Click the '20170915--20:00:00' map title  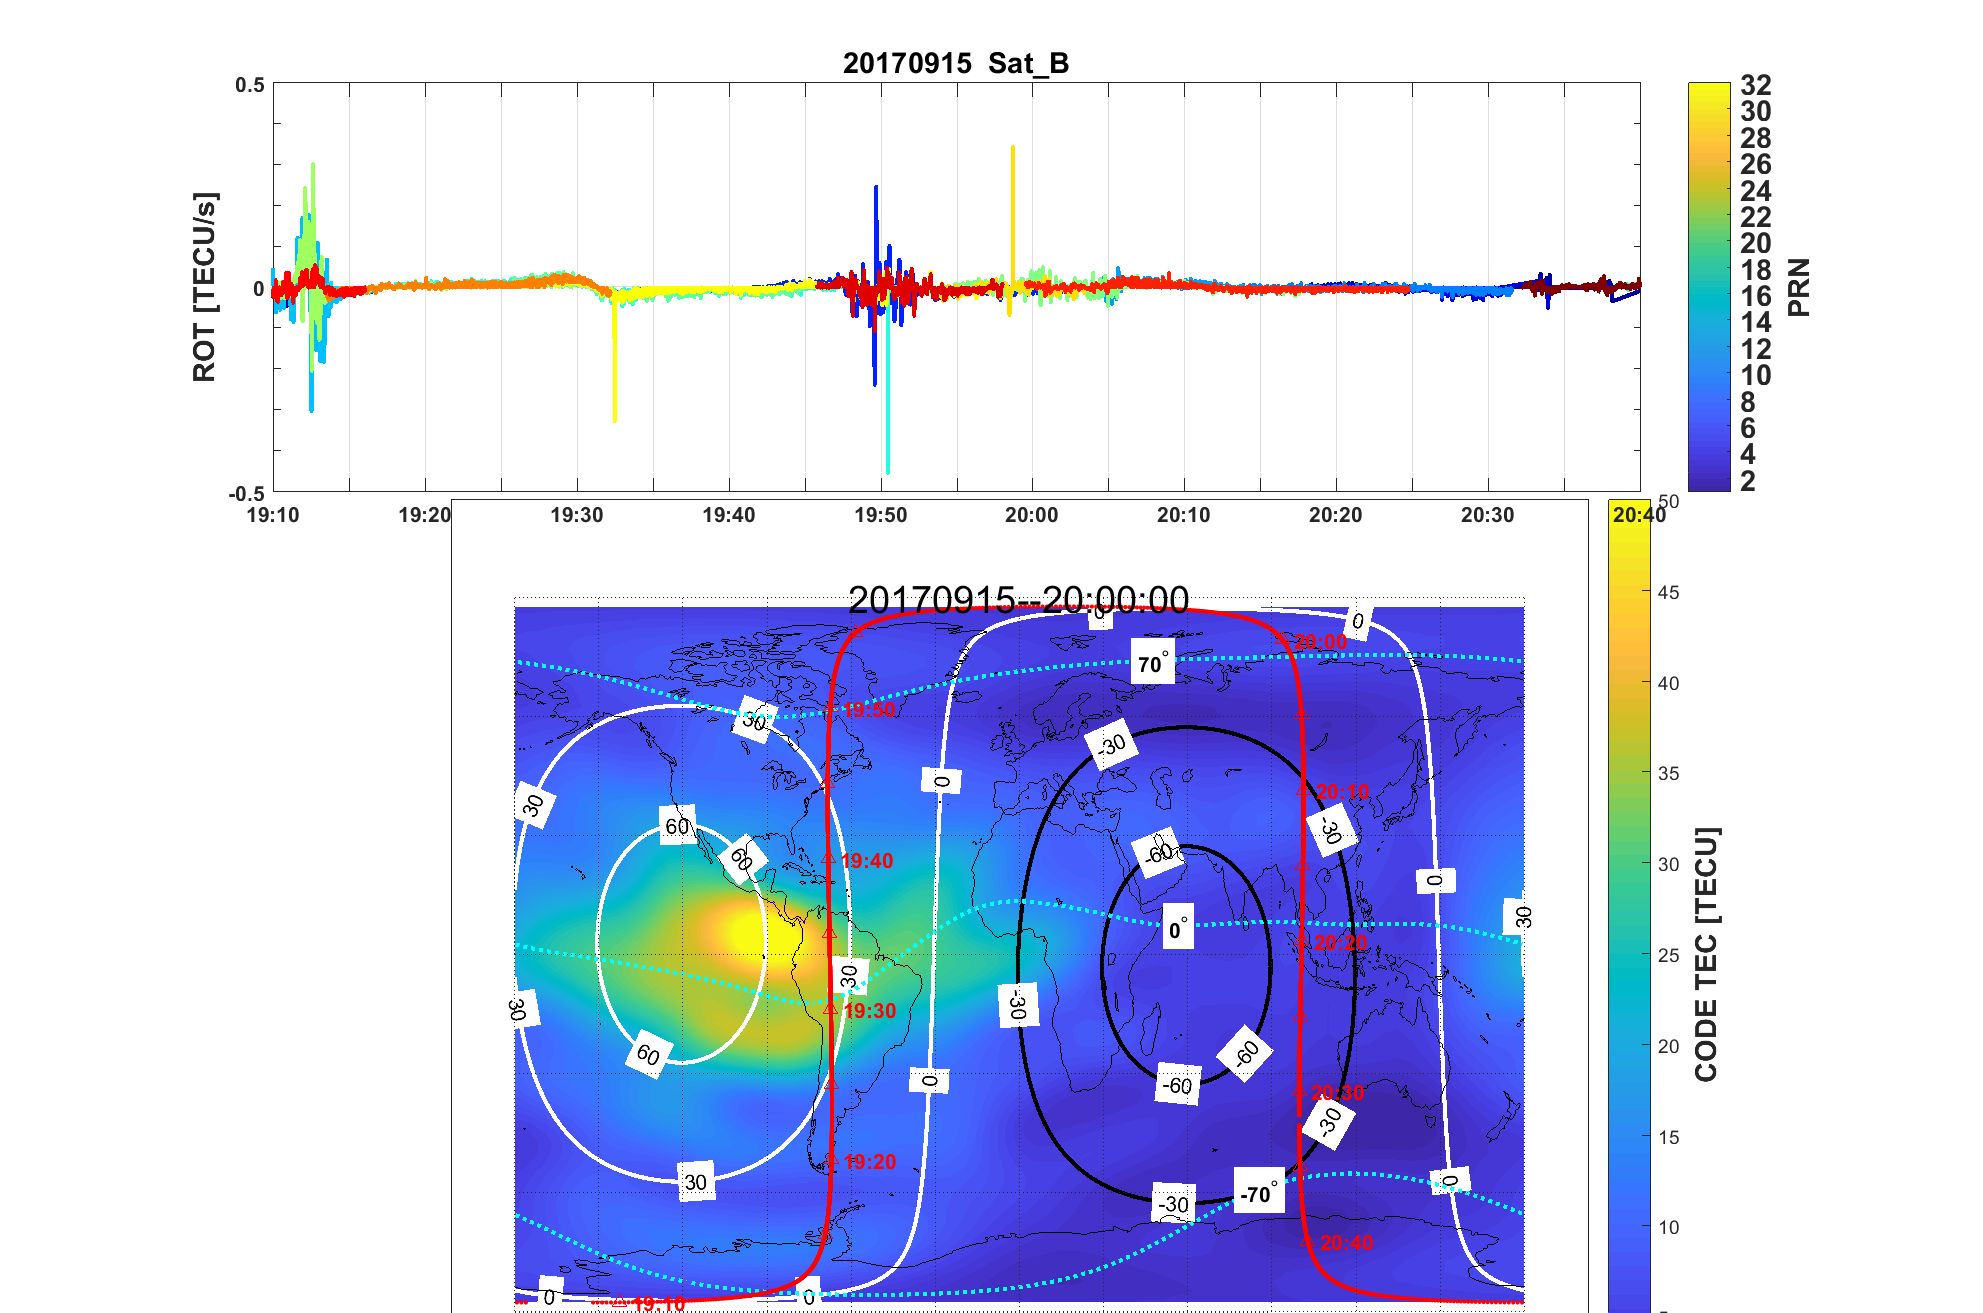click(1018, 600)
